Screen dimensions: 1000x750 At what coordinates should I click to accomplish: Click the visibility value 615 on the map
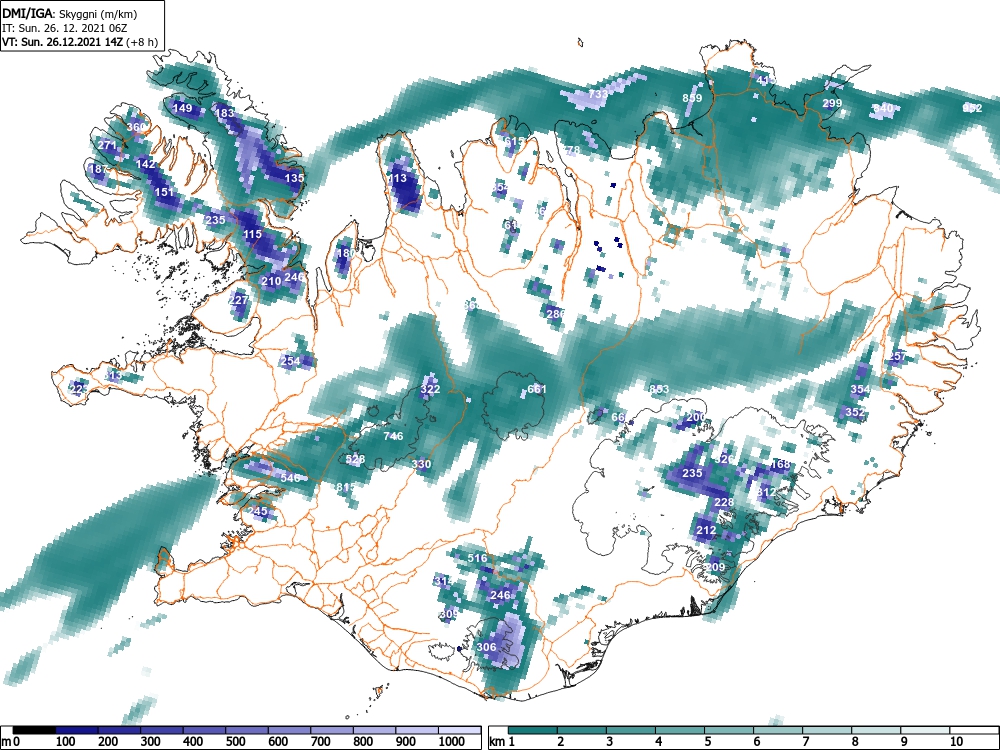(515, 141)
